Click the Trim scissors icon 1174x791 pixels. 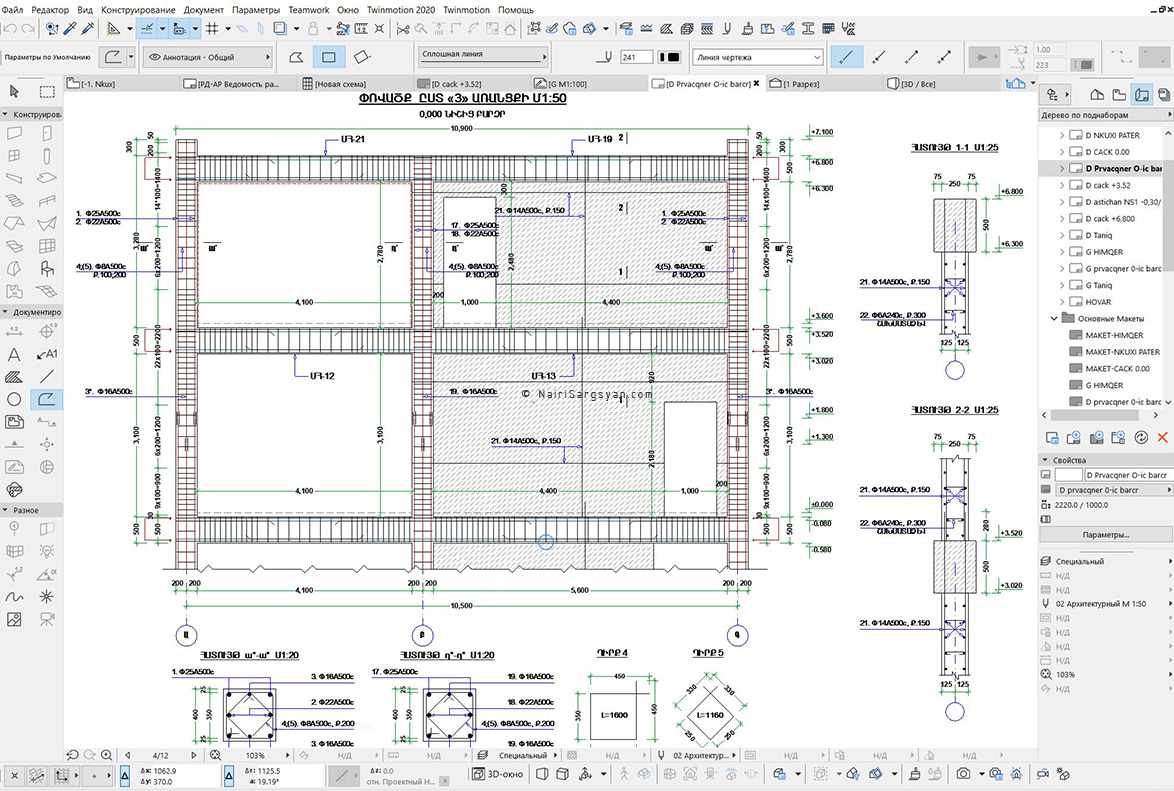point(403,28)
